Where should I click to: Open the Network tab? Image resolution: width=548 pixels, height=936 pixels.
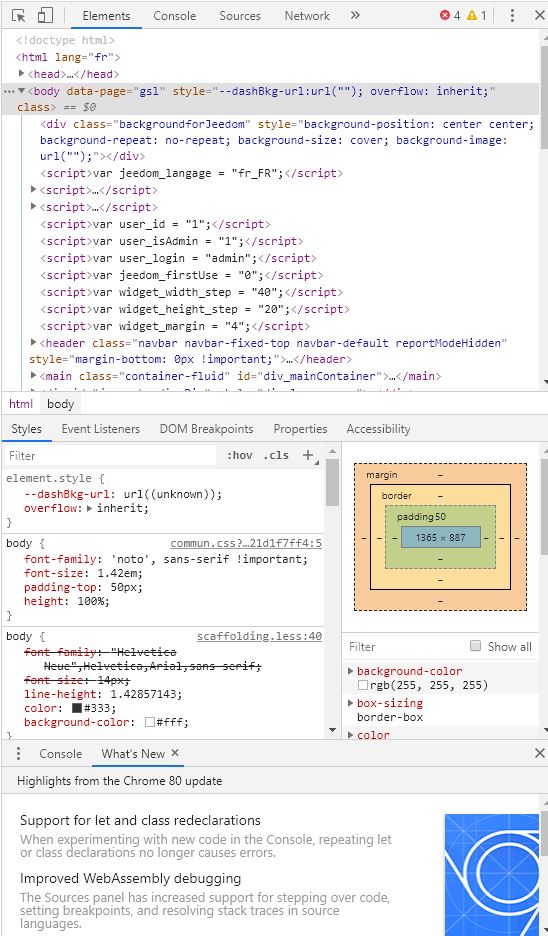[307, 16]
